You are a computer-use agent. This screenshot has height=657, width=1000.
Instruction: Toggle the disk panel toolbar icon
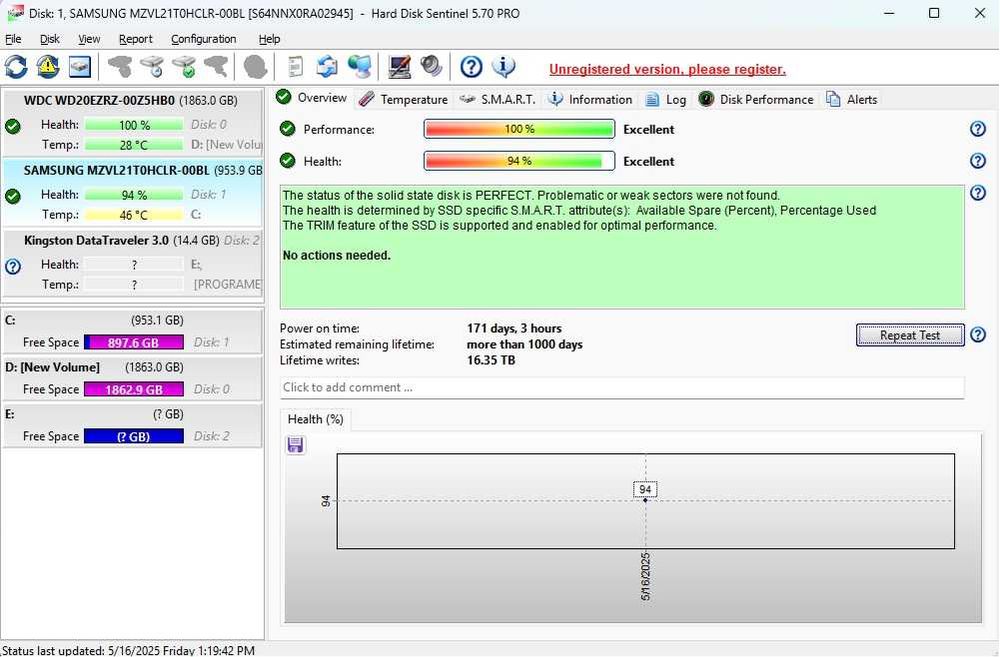(80, 66)
